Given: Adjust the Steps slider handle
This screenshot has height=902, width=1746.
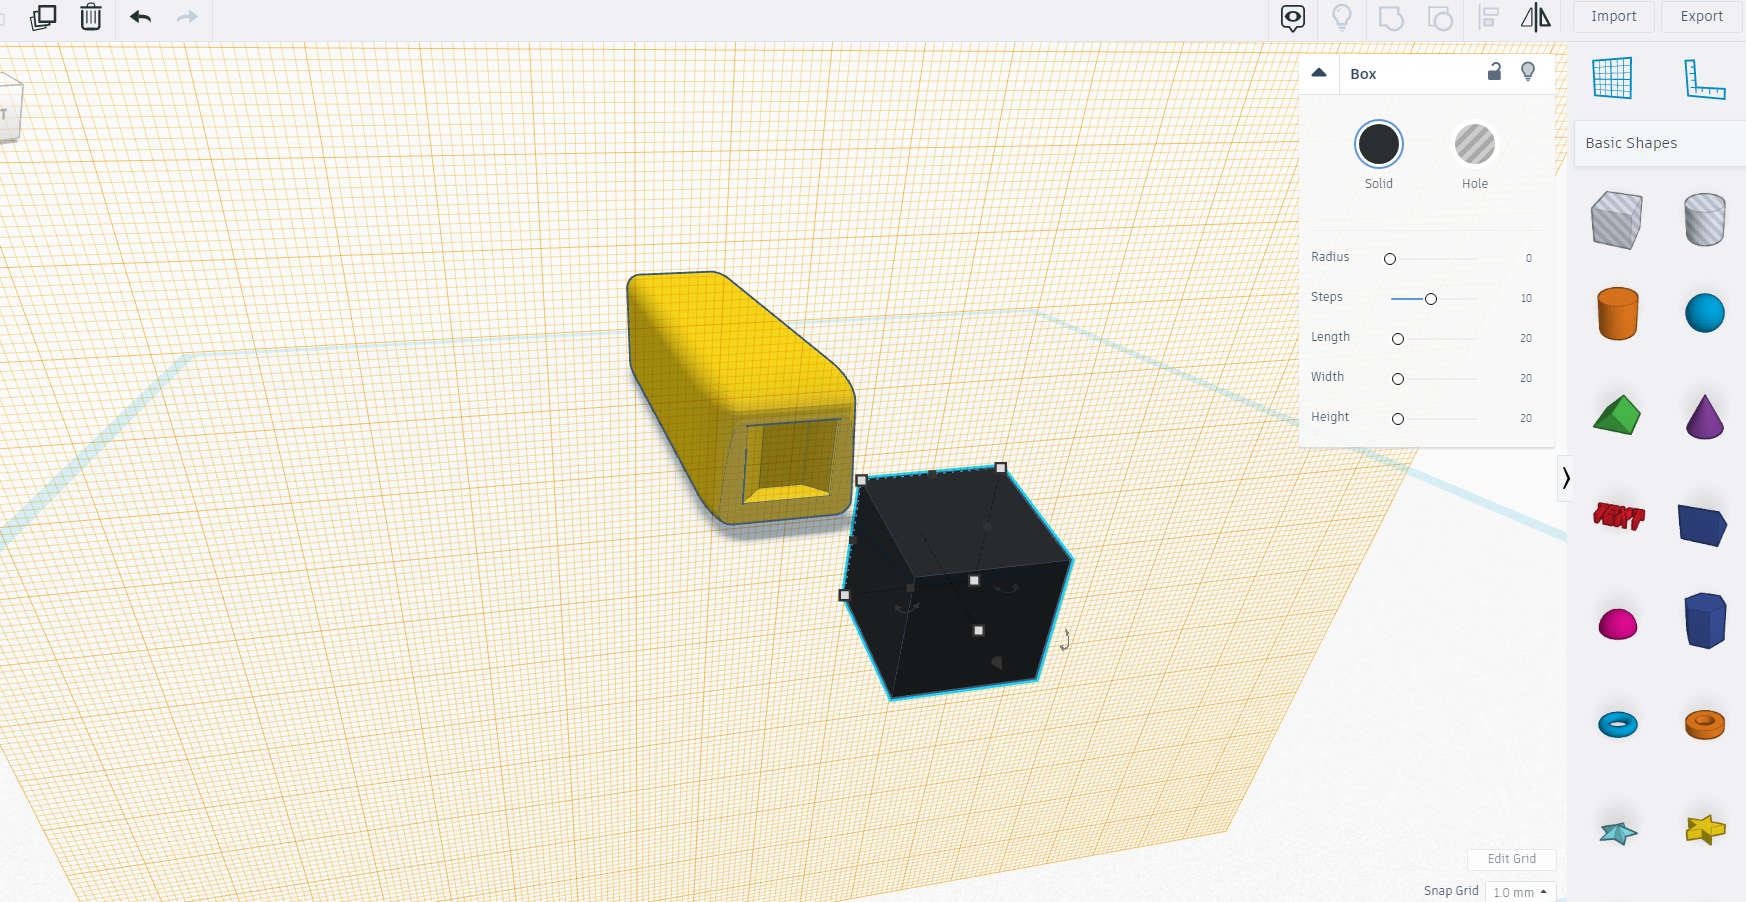Looking at the screenshot, I should click(x=1431, y=299).
